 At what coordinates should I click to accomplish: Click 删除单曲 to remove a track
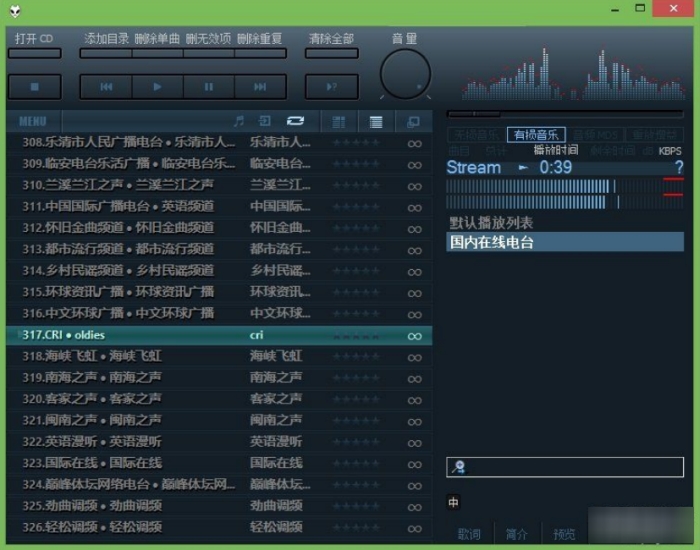[157, 53]
